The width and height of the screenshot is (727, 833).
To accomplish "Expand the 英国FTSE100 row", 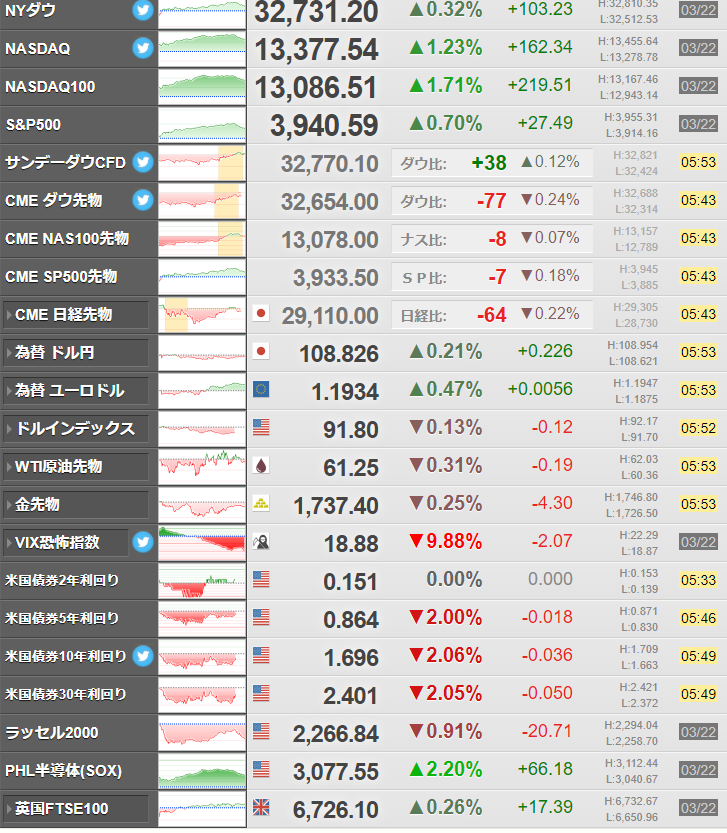I will tap(75, 809).
